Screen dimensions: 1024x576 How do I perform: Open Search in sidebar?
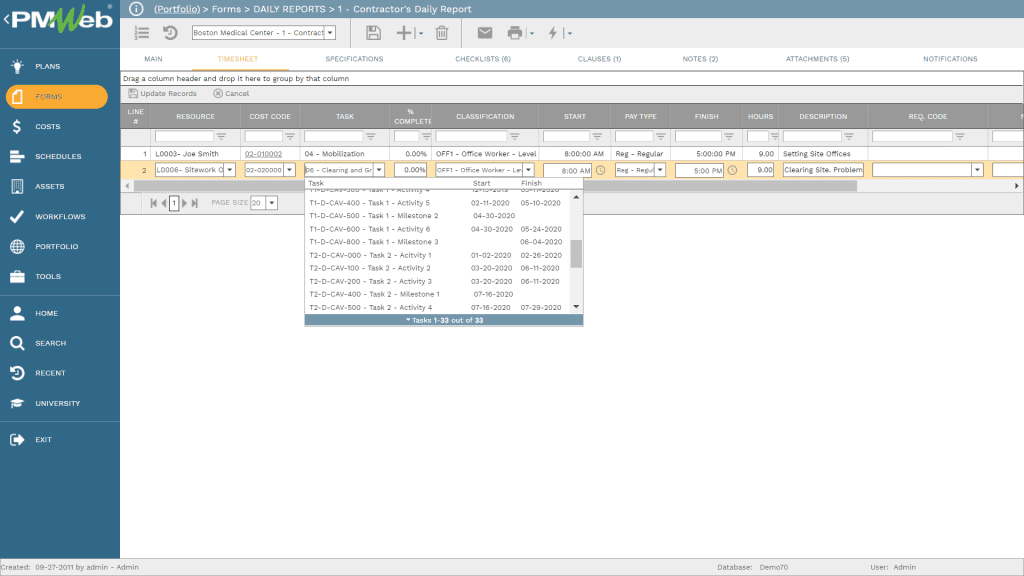(x=50, y=344)
